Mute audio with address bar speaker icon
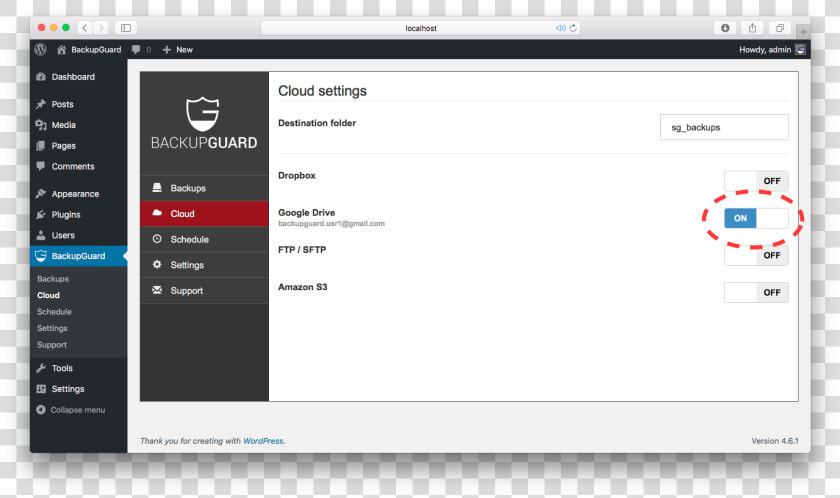The width and height of the screenshot is (840, 498). pos(560,28)
